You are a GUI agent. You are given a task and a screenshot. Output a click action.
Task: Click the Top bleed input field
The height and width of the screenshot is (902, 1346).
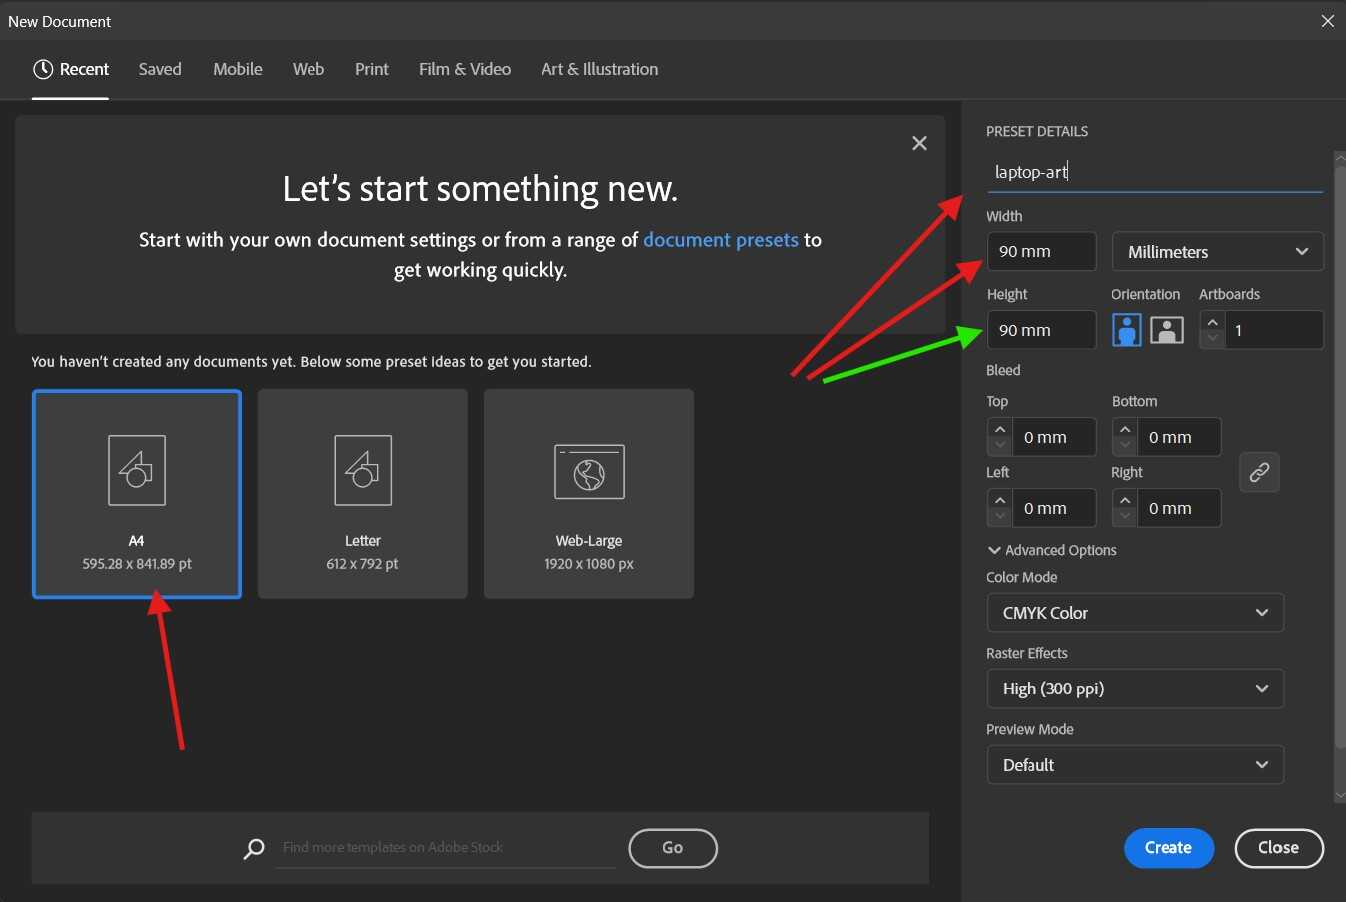click(1054, 437)
